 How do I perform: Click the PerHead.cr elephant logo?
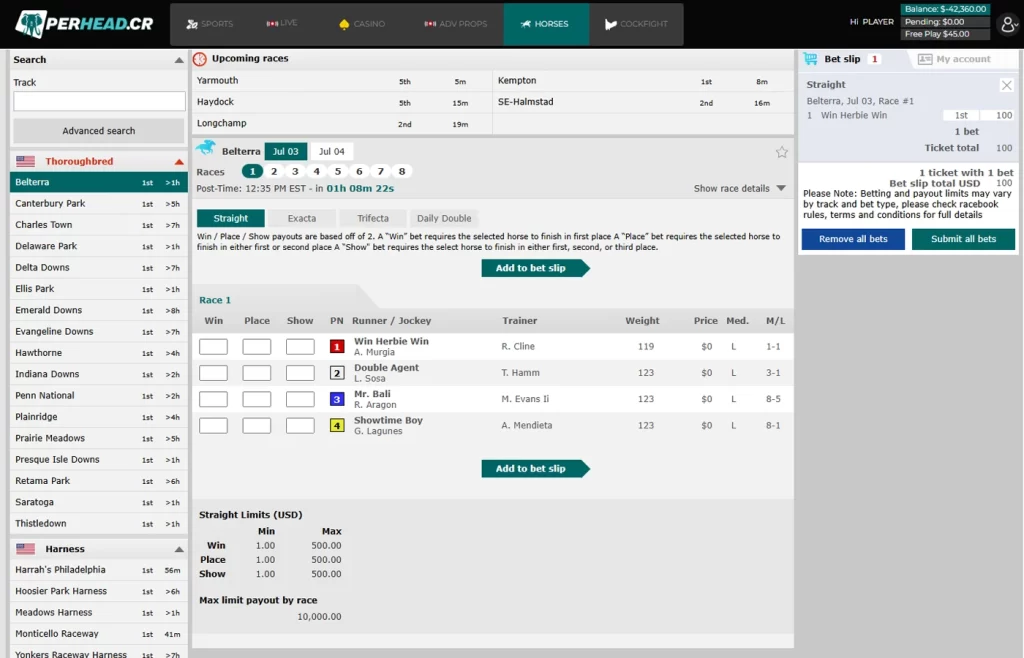(x=30, y=24)
